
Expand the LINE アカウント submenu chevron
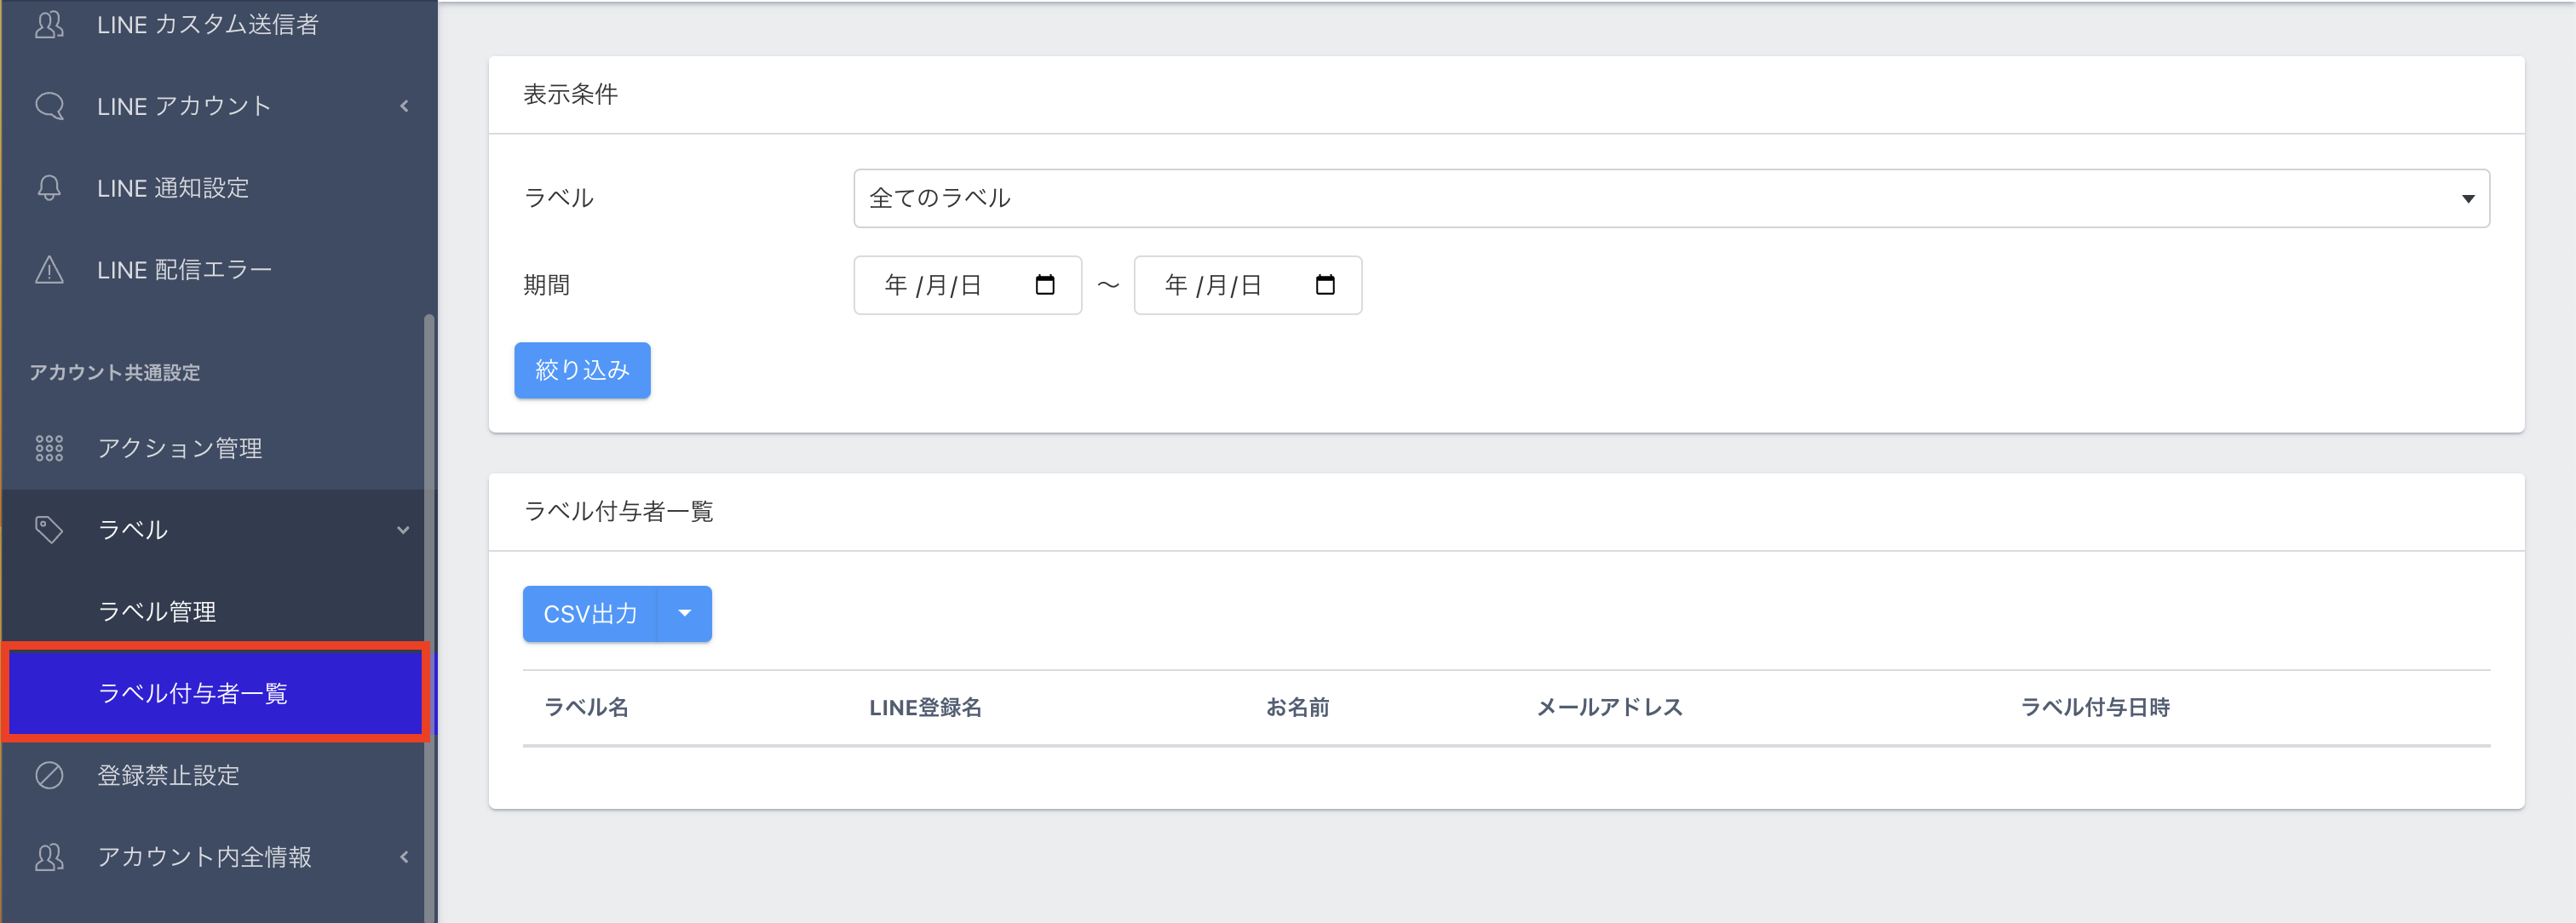coord(404,106)
